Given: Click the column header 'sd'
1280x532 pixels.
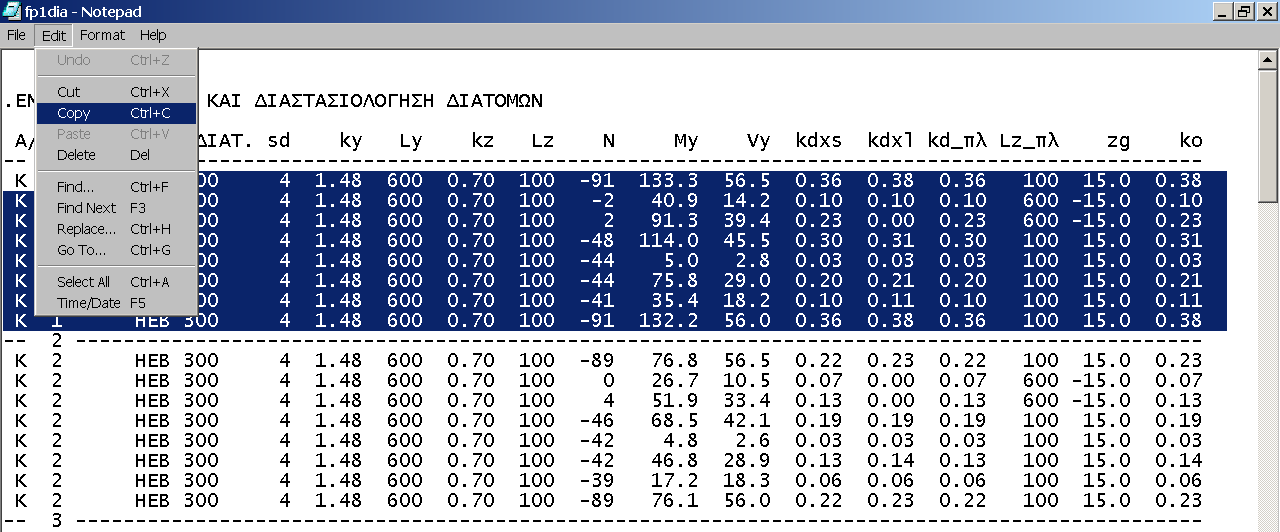Looking at the screenshot, I should click(x=278, y=141).
